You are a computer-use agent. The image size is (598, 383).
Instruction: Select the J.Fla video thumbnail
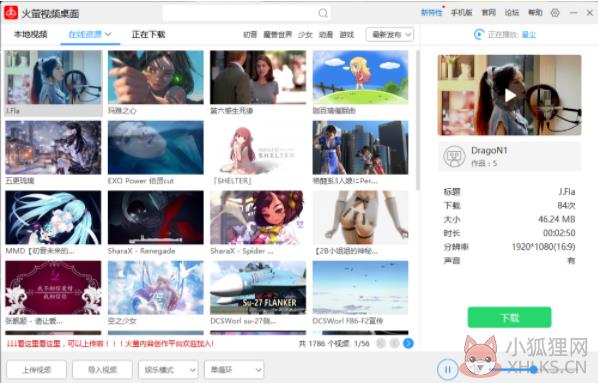click(x=53, y=77)
